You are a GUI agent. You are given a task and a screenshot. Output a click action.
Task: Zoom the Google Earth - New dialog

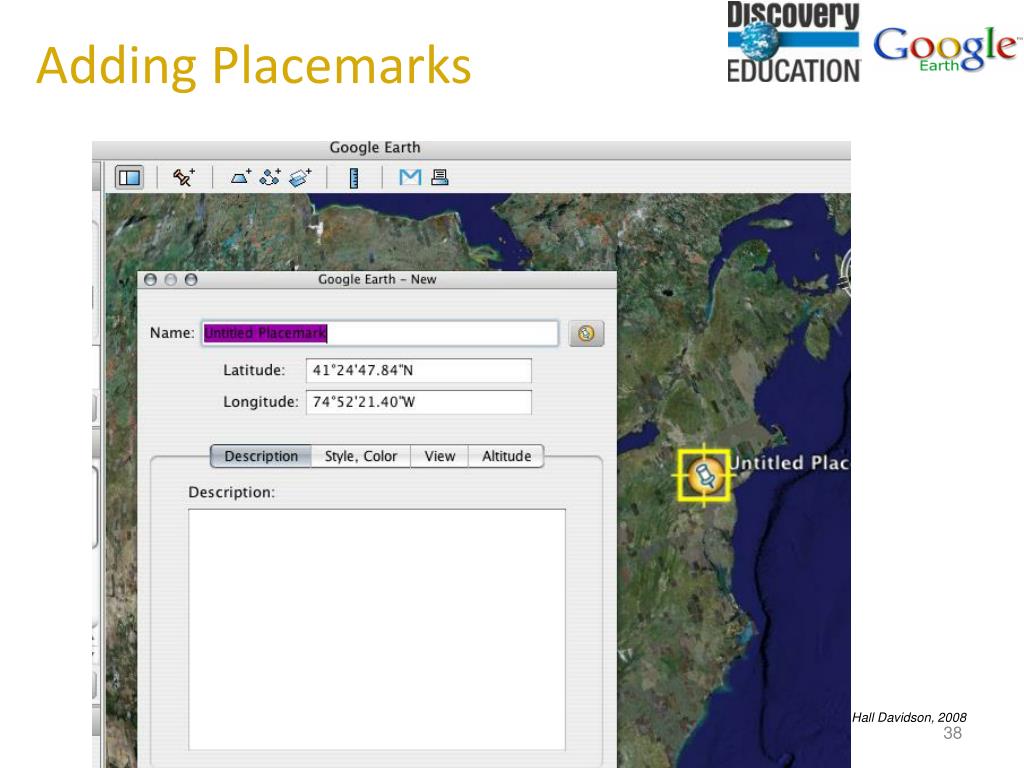point(191,280)
